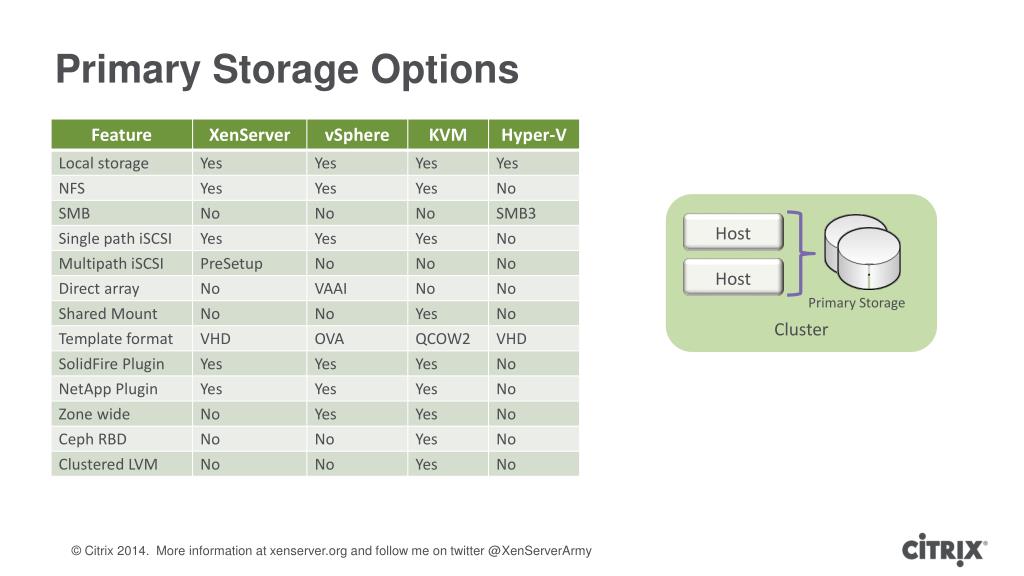This screenshot has width=1024, height=576.
Task: Click the Cluster label
Action: (x=801, y=329)
